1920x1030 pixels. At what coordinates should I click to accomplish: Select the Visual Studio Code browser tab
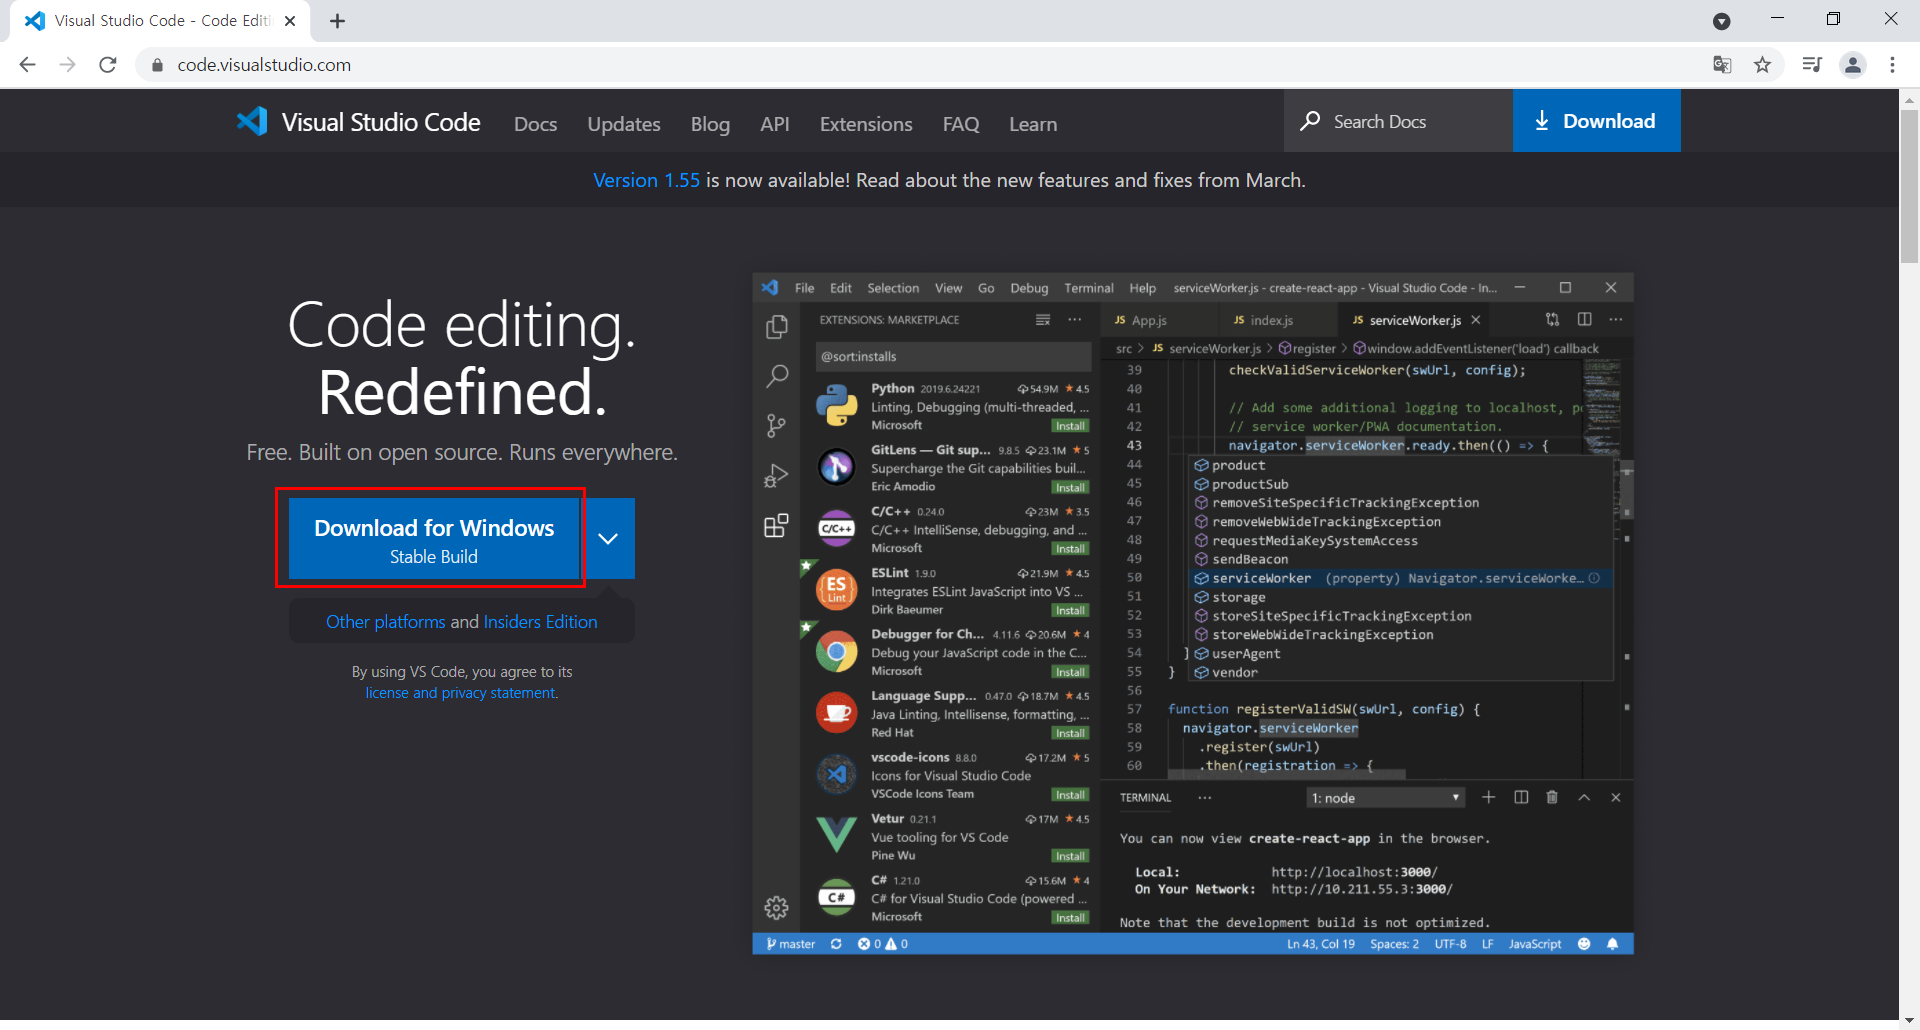(160, 21)
